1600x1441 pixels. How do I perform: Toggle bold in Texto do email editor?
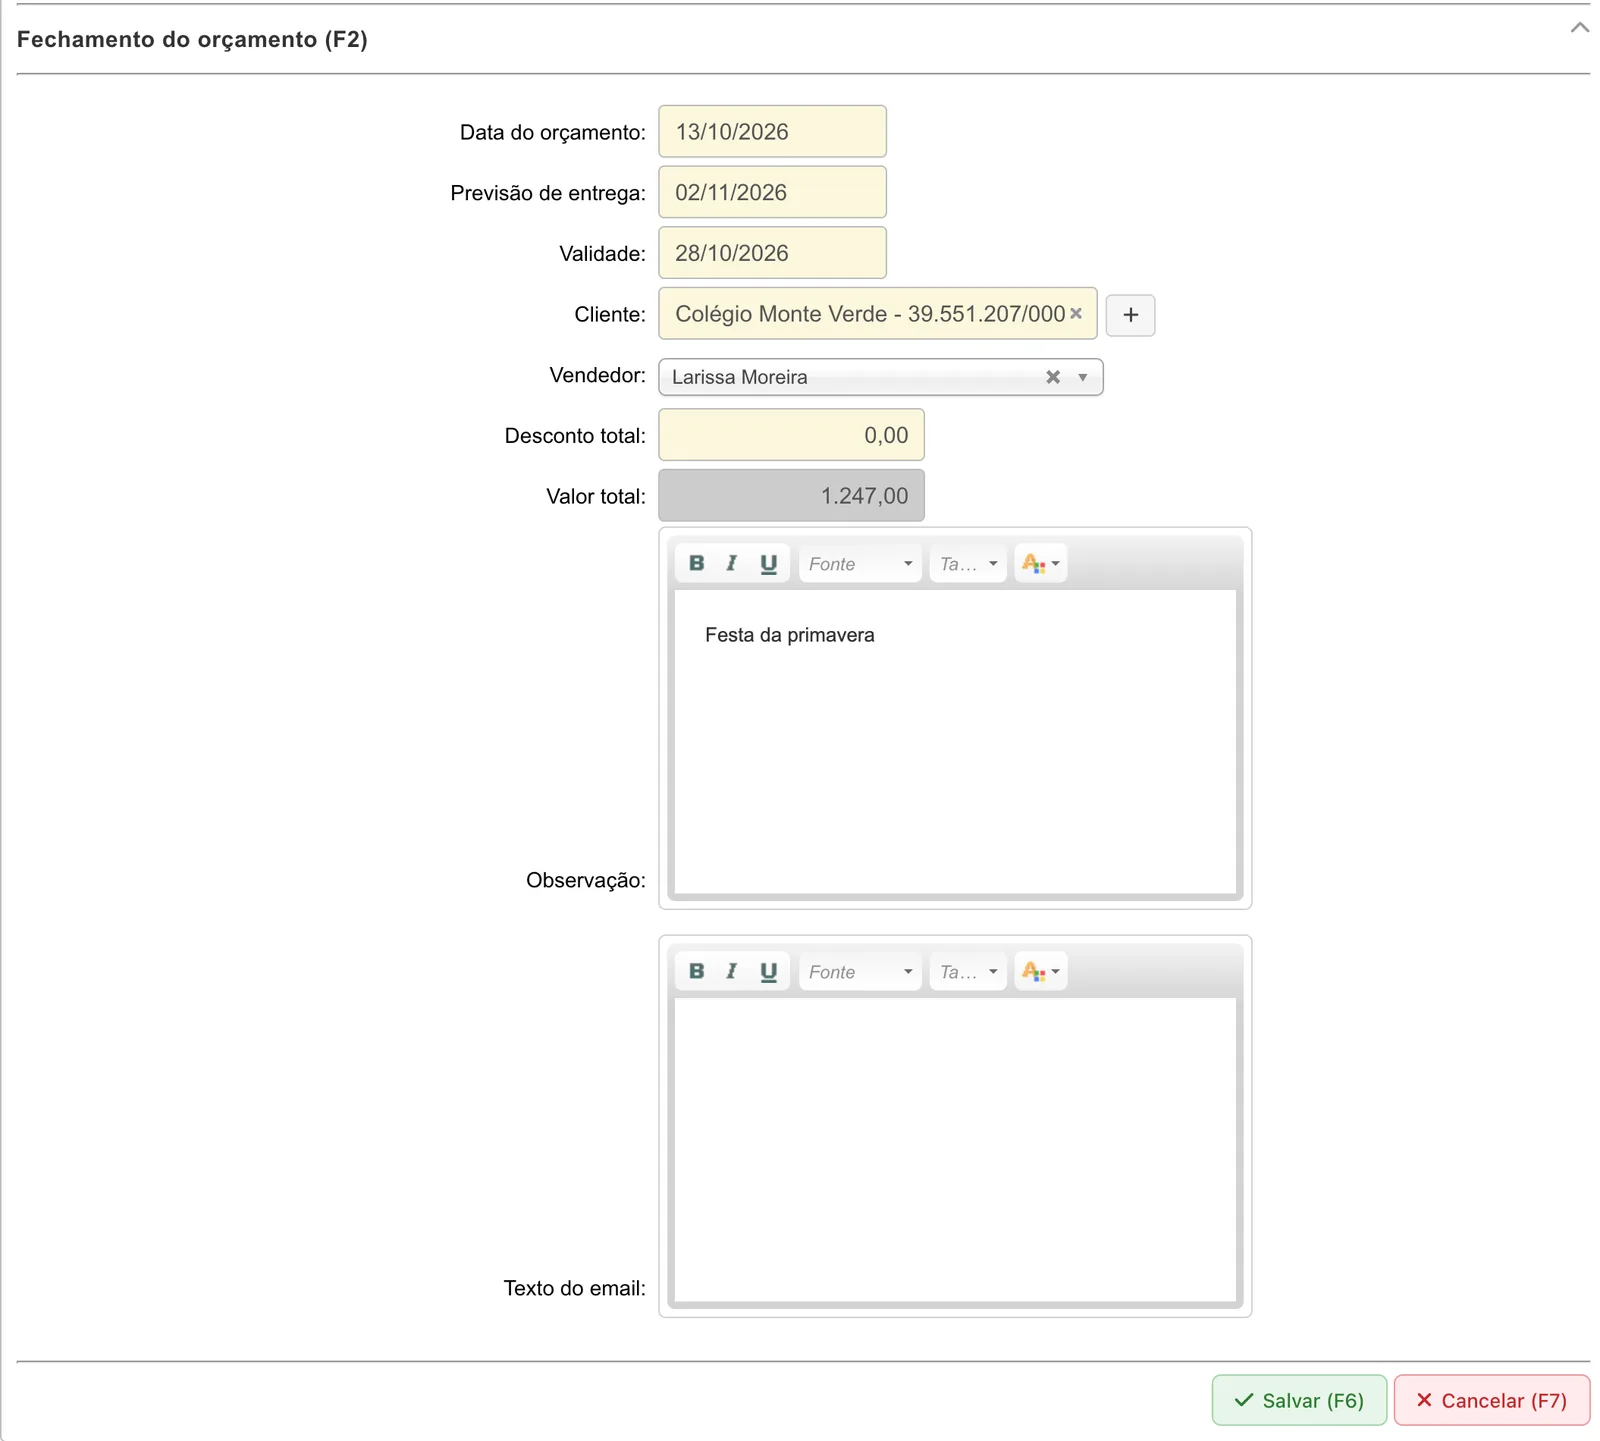(697, 971)
